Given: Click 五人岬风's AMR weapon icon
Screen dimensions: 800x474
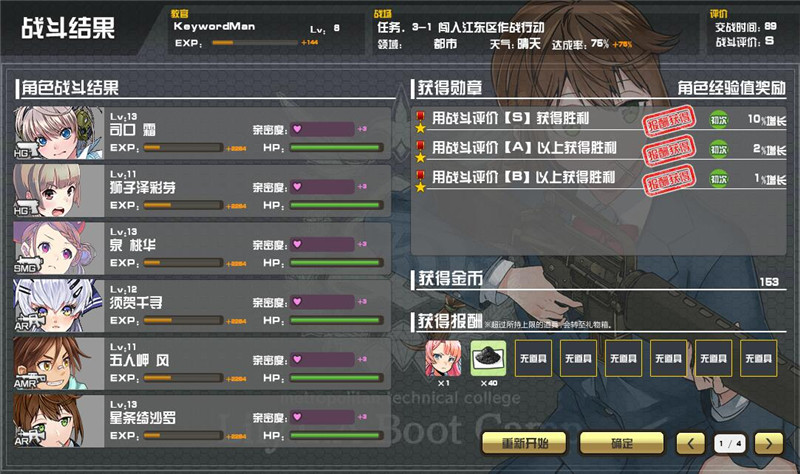Looking at the screenshot, I should coord(29,381).
